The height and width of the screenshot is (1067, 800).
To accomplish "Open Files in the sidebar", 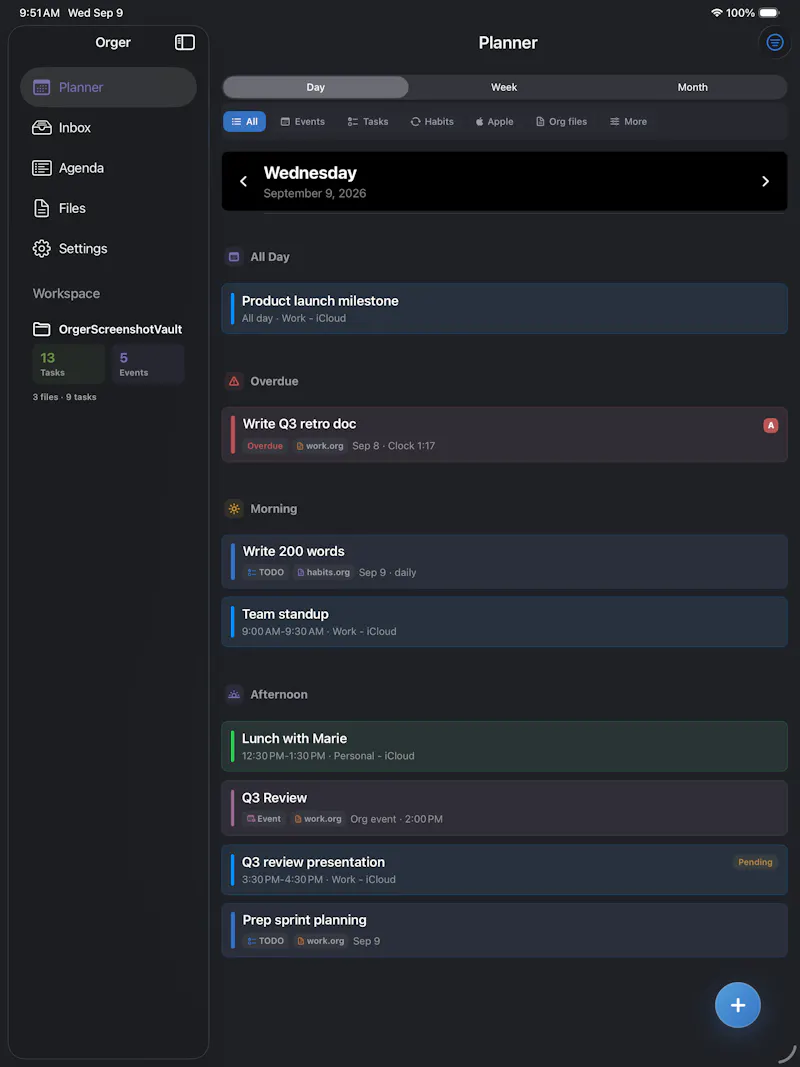I will click(108, 208).
